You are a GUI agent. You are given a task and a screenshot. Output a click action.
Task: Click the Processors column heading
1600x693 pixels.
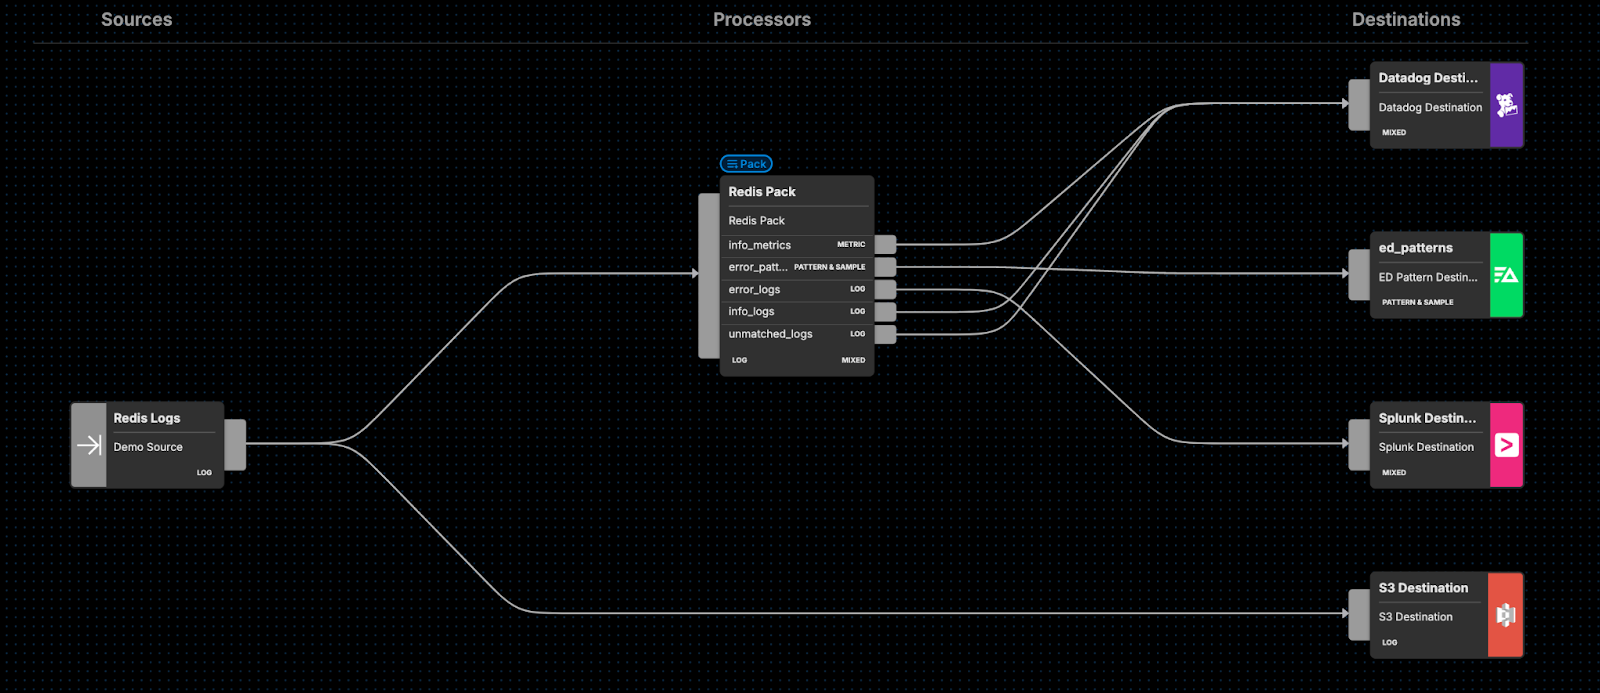761,20
